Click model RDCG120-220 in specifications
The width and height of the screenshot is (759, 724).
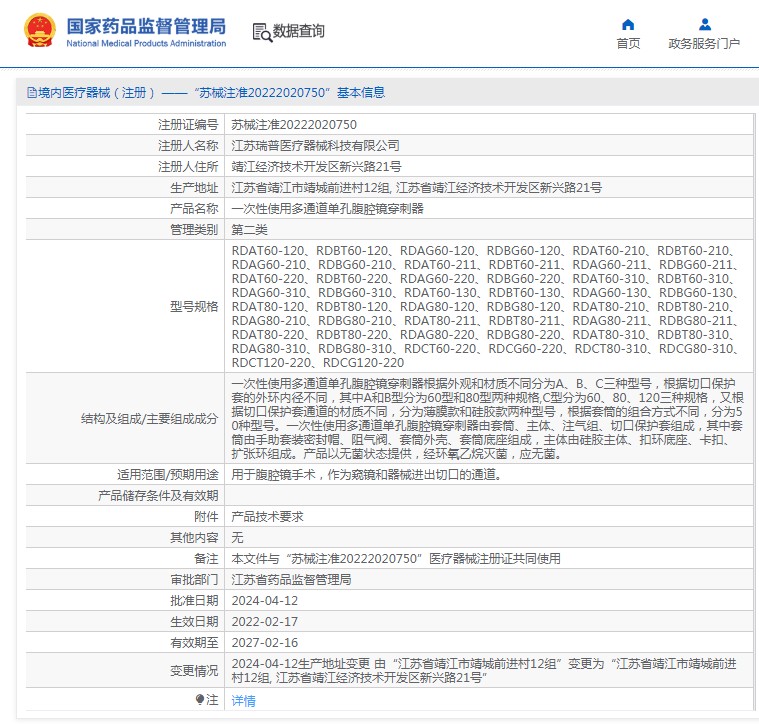tap(363, 362)
